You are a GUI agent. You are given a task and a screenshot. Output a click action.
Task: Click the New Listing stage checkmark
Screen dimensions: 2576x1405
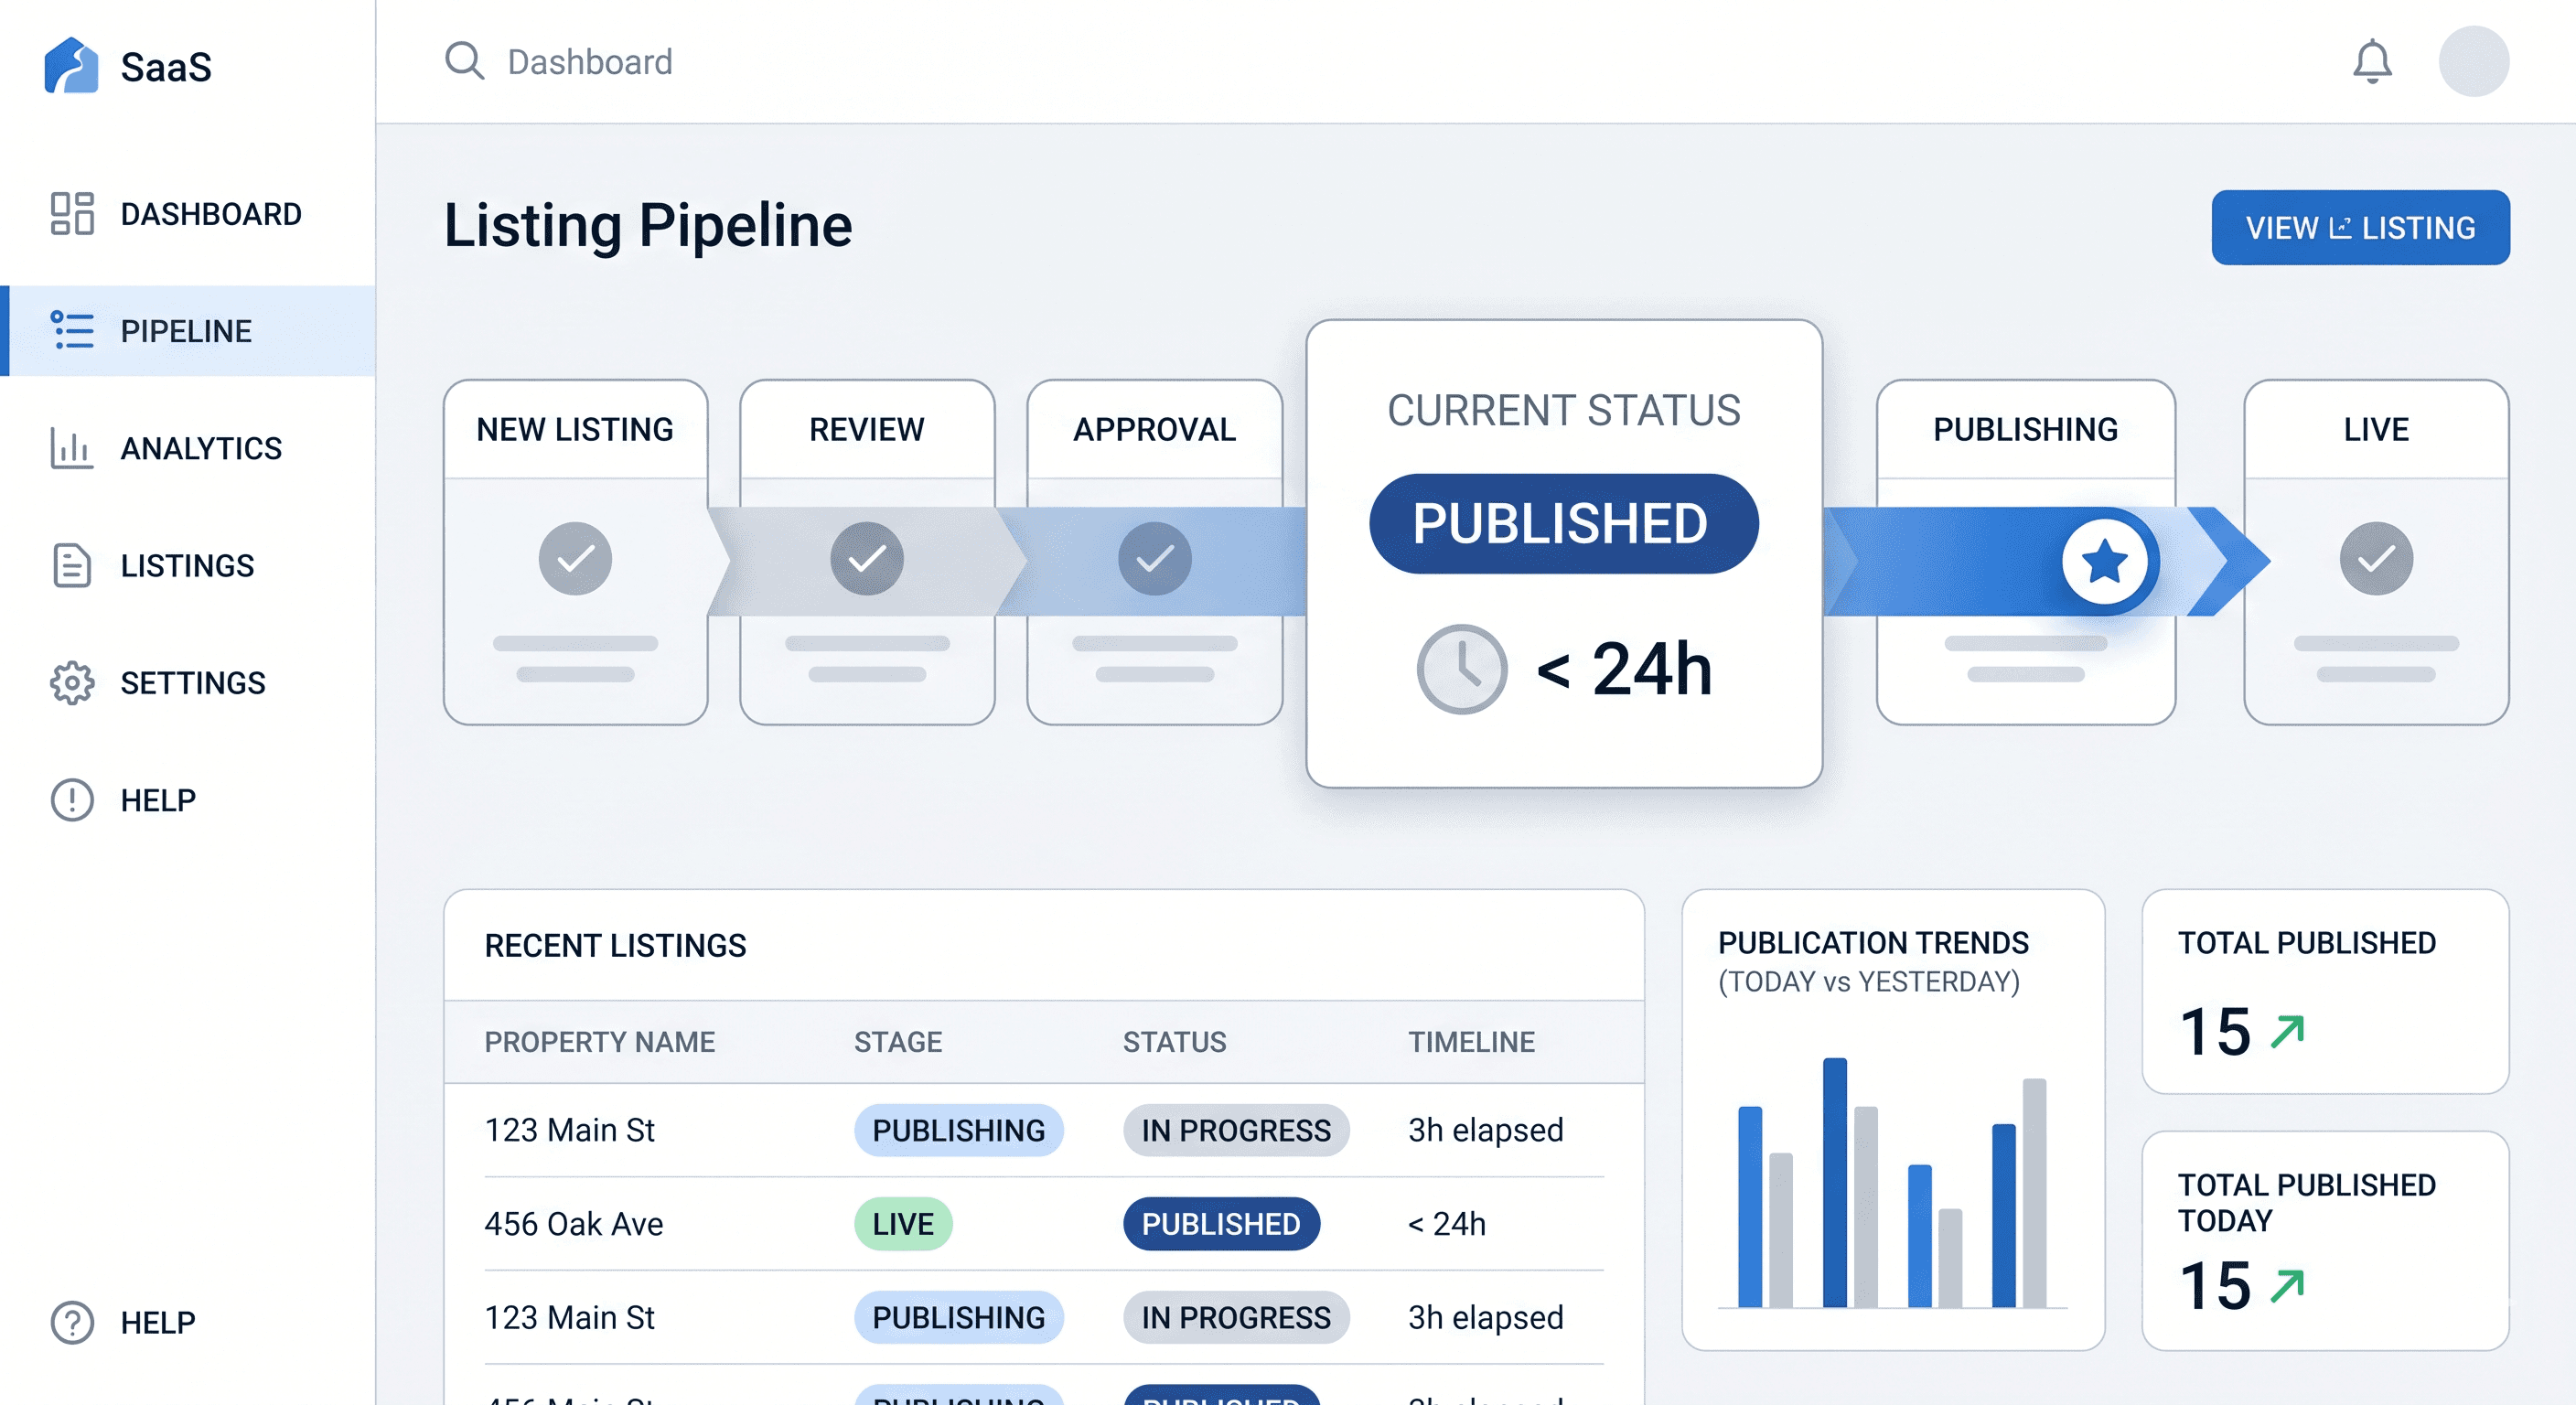pos(575,559)
